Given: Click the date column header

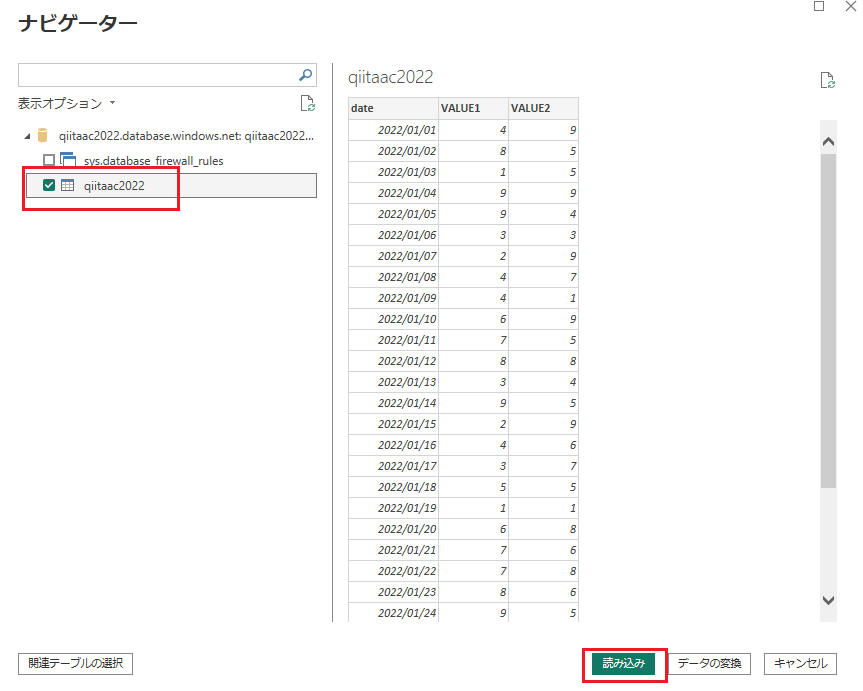Looking at the screenshot, I should point(393,108).
